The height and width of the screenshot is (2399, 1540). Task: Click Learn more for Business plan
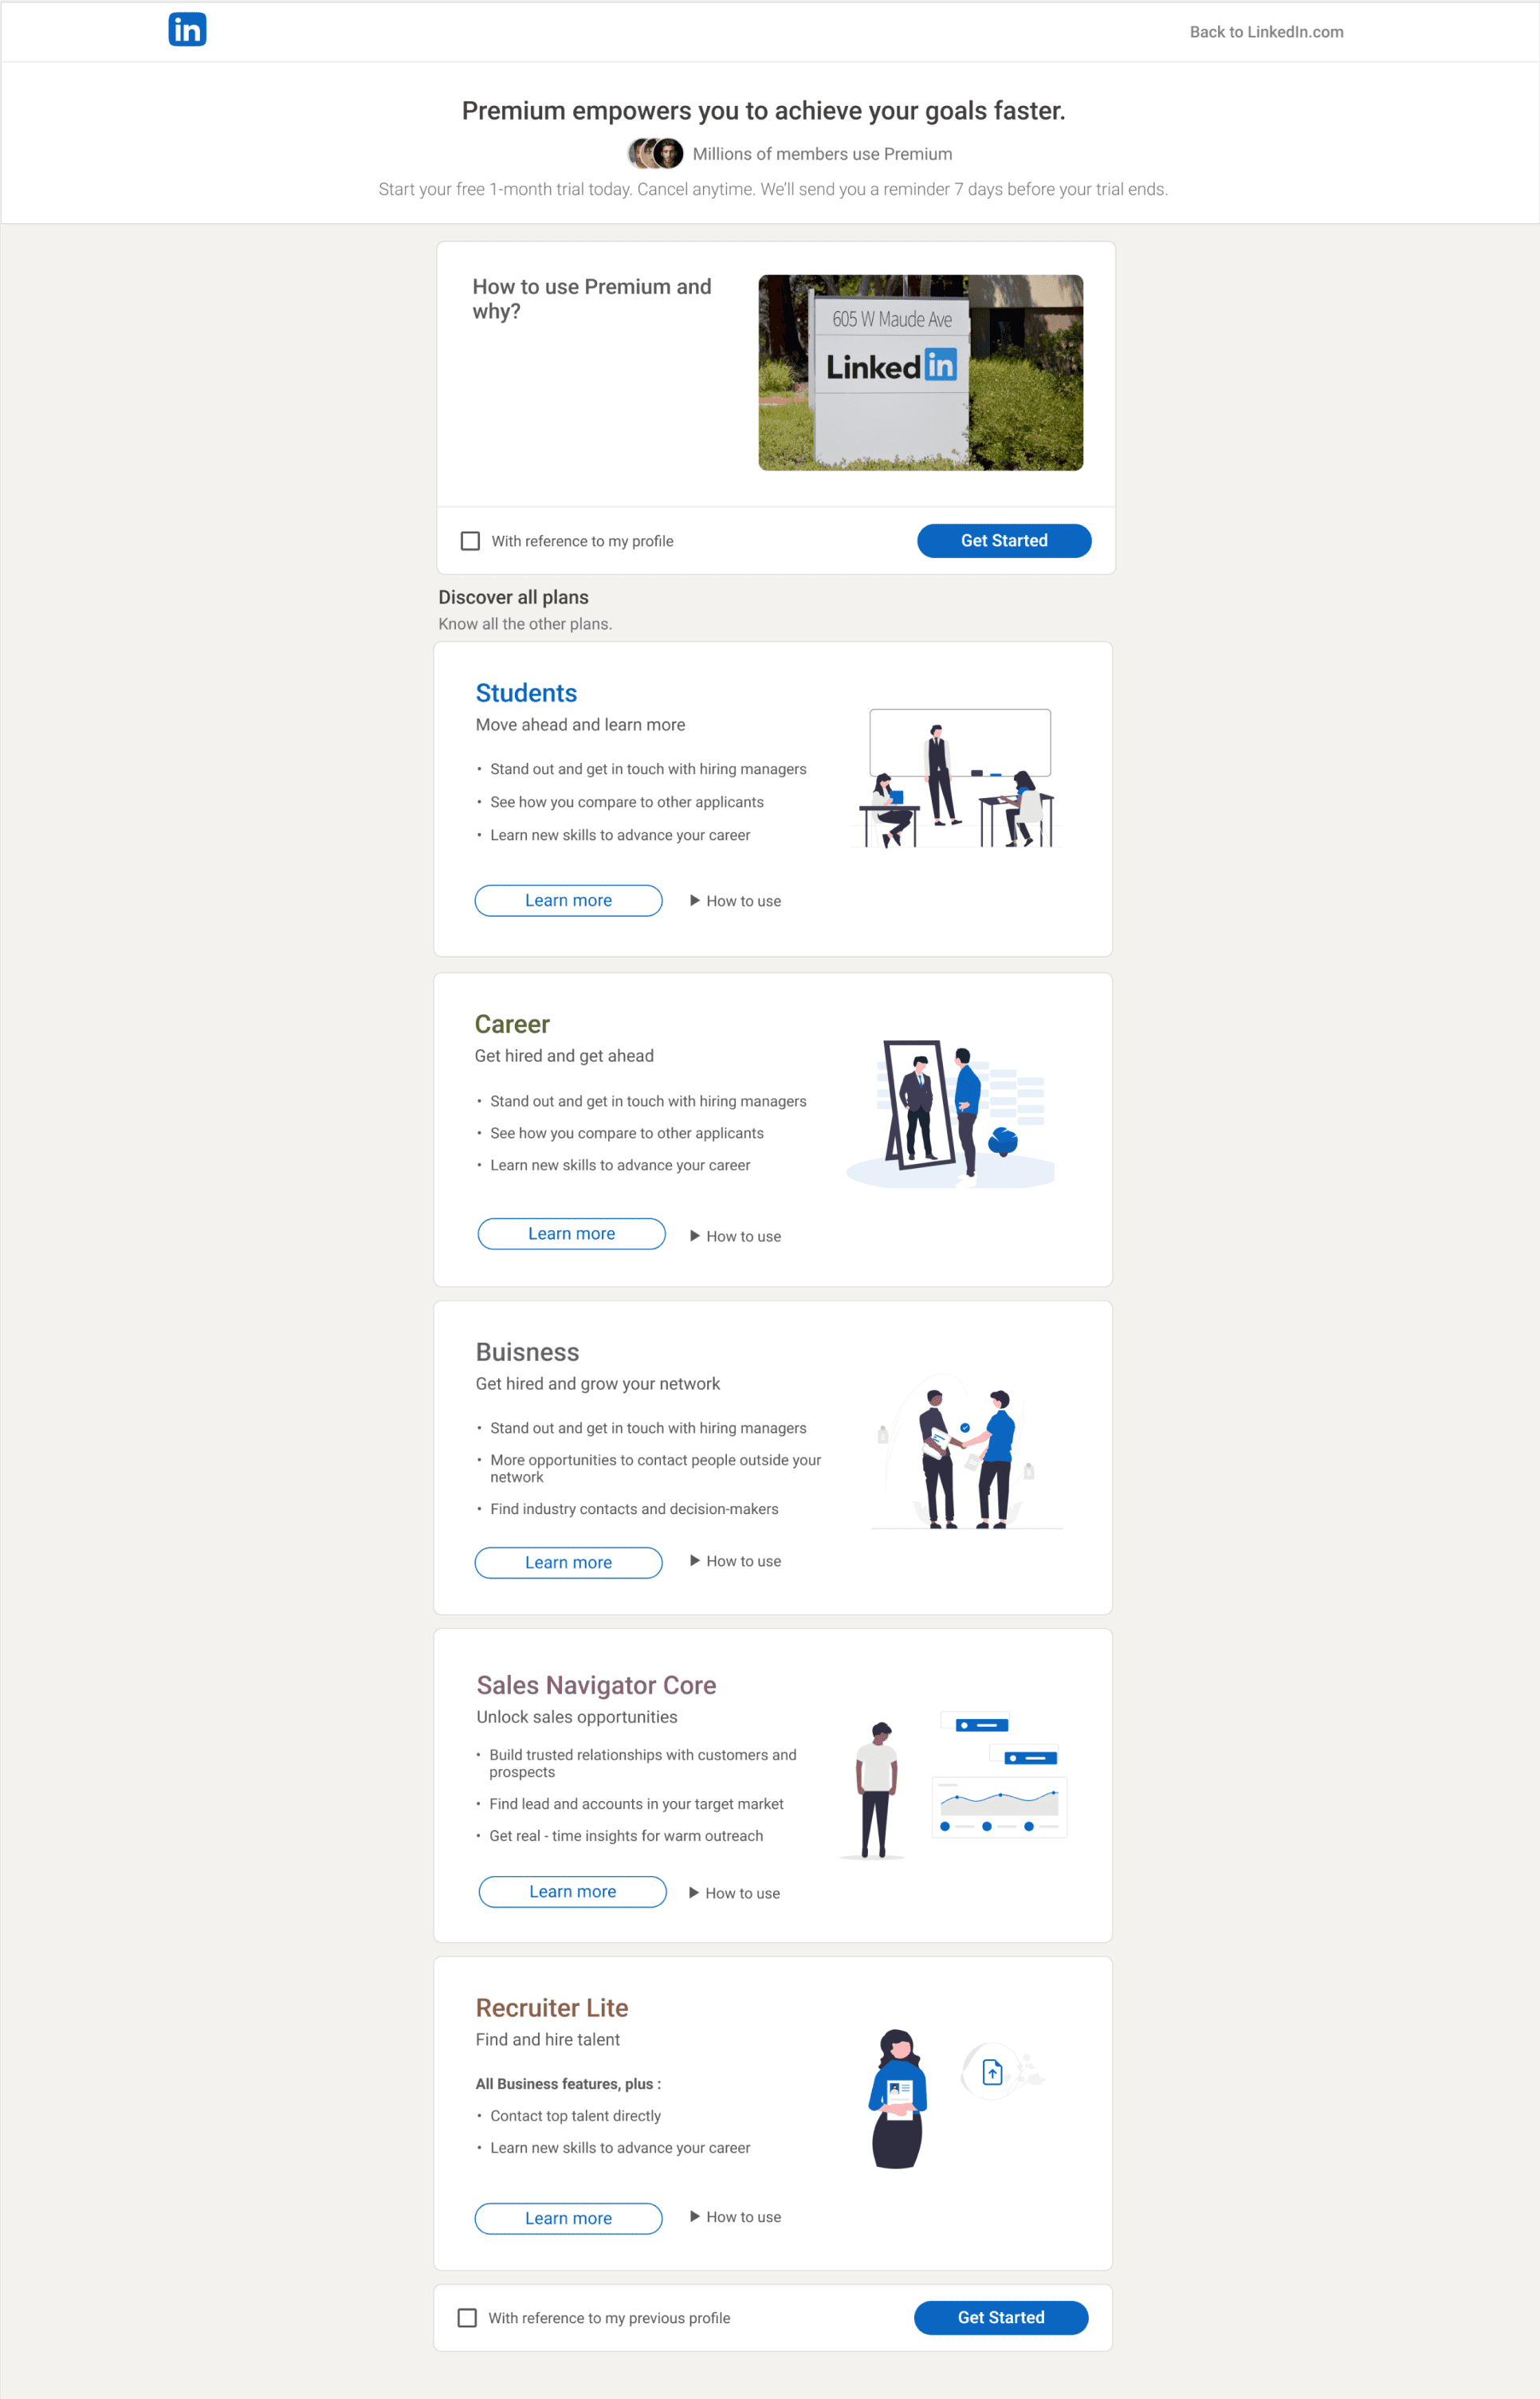click(568, 1562)
